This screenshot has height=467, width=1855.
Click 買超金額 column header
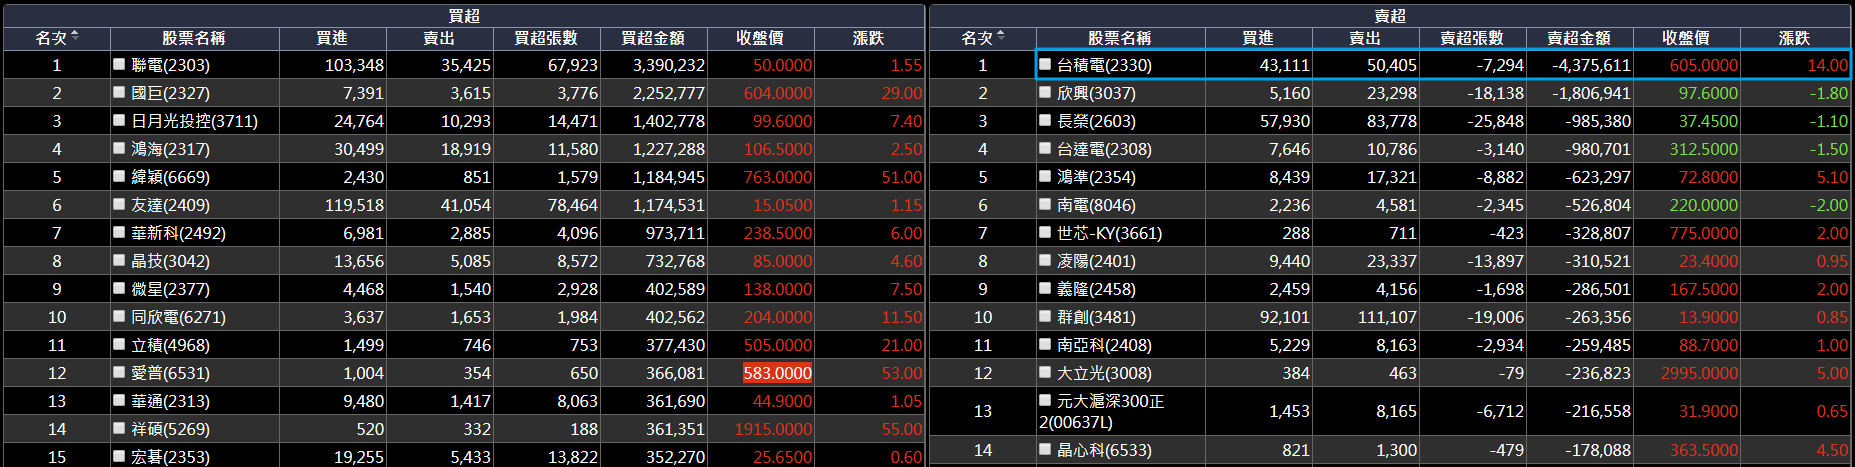click(x=653, y=38)
